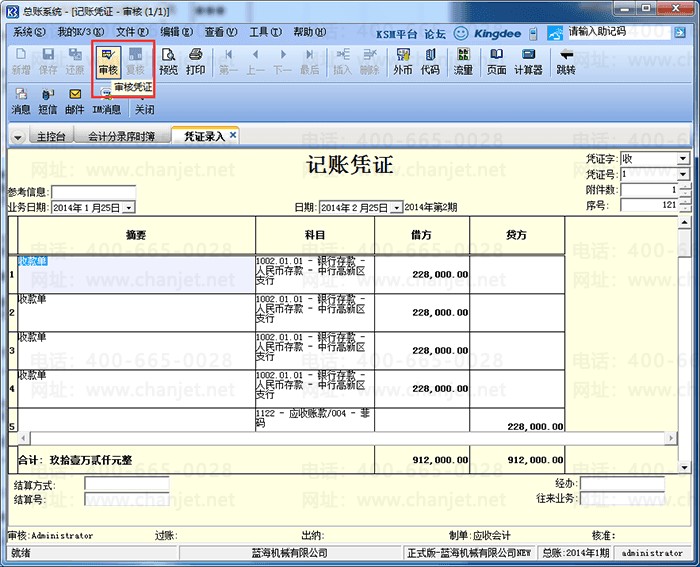The image size is (700, 567).
Task: Open the 短信 SMS tool
Action: click(x=47, y=100)
